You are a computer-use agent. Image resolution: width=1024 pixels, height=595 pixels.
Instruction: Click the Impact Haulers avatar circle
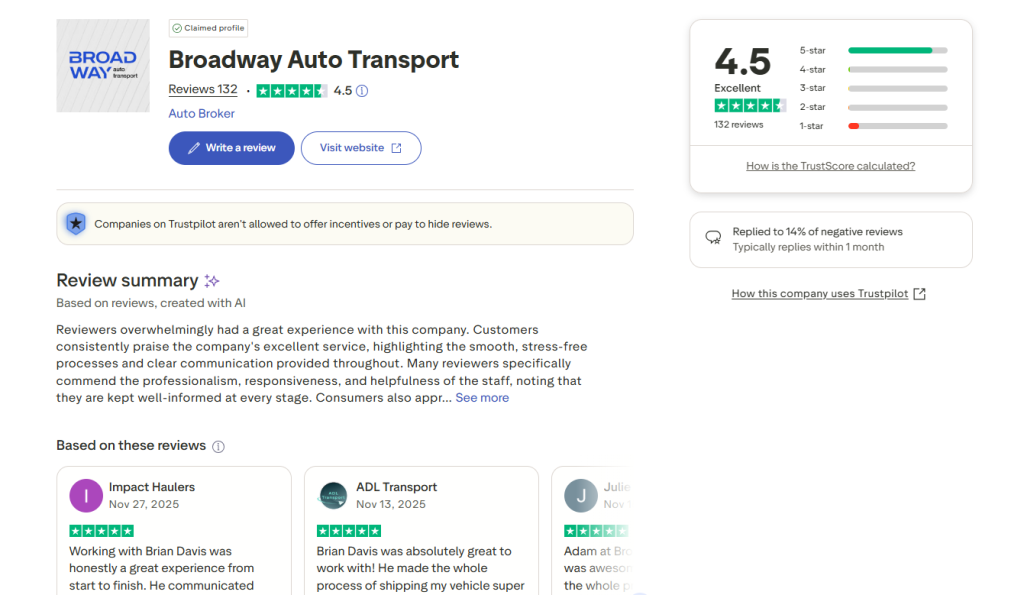pos(85,495)
